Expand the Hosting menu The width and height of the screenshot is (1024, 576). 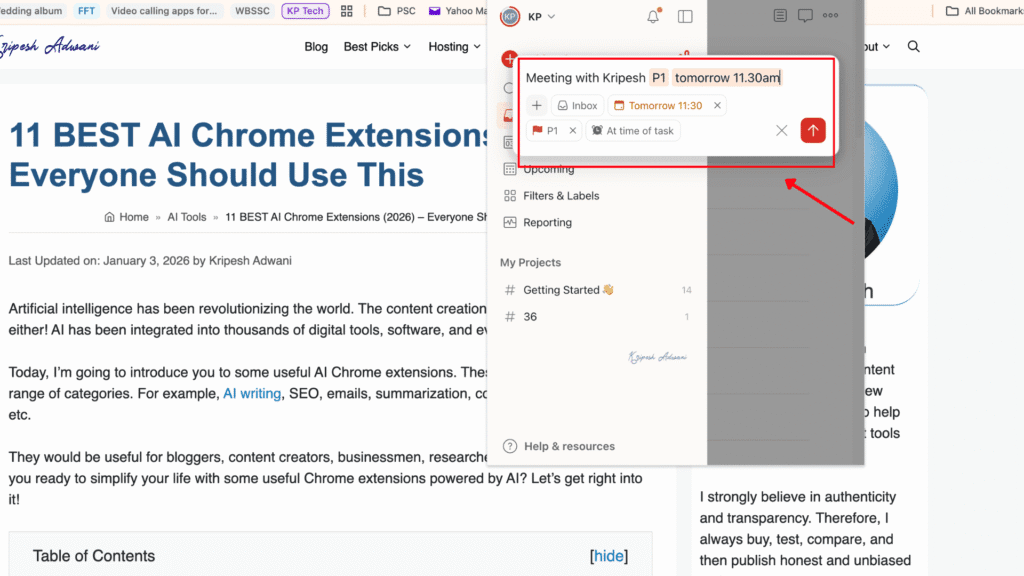pyautogui.click(x=455, y=47)
